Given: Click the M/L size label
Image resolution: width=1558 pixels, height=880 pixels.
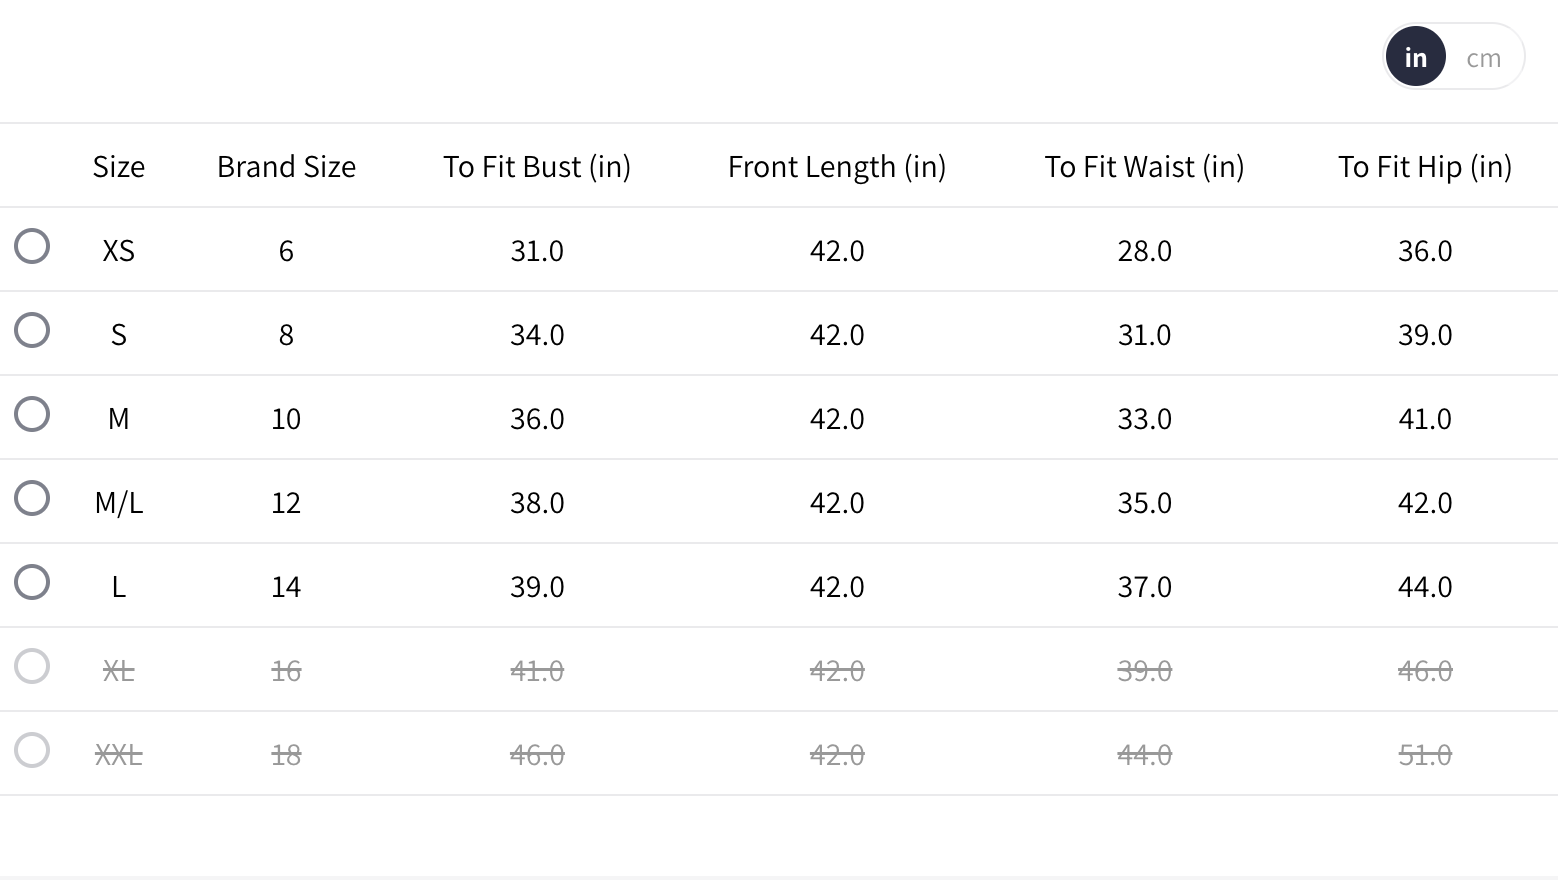Looking at the screenshot, I should coord(118,502).
